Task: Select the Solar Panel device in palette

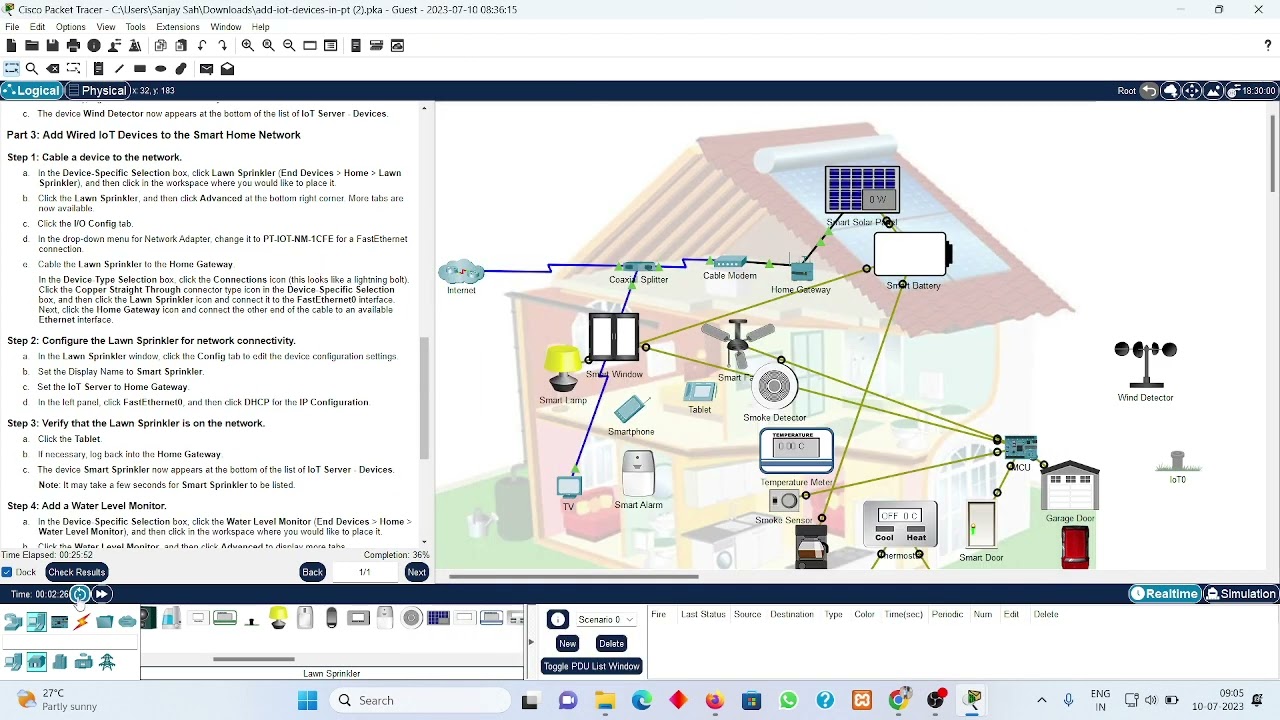Action: [438, 619]
